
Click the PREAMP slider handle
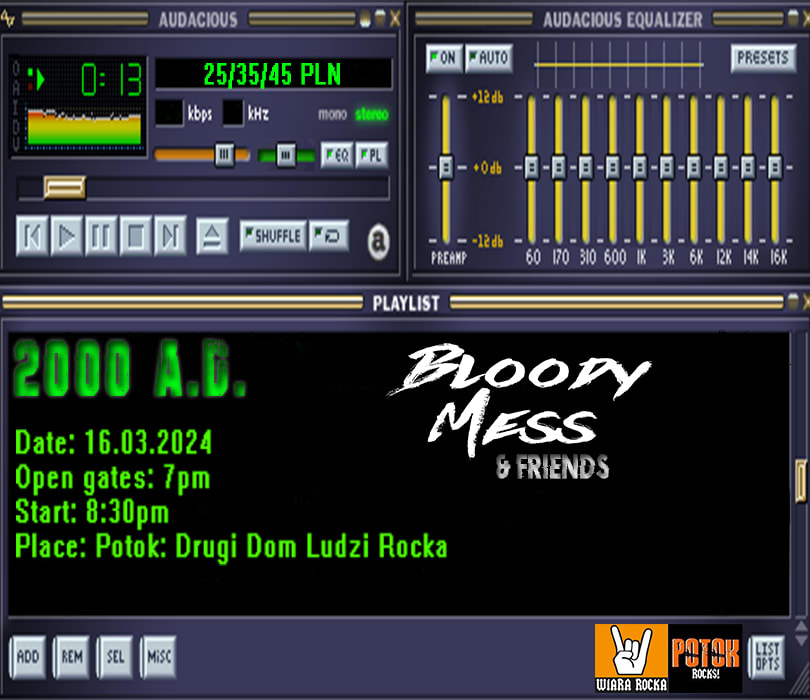[446, 167]
